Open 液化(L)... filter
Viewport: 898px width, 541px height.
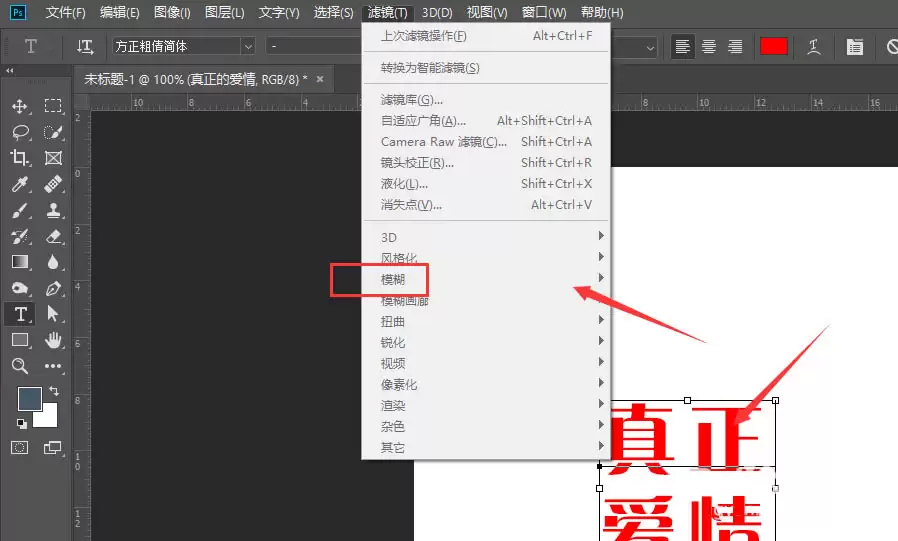point(486,184)
